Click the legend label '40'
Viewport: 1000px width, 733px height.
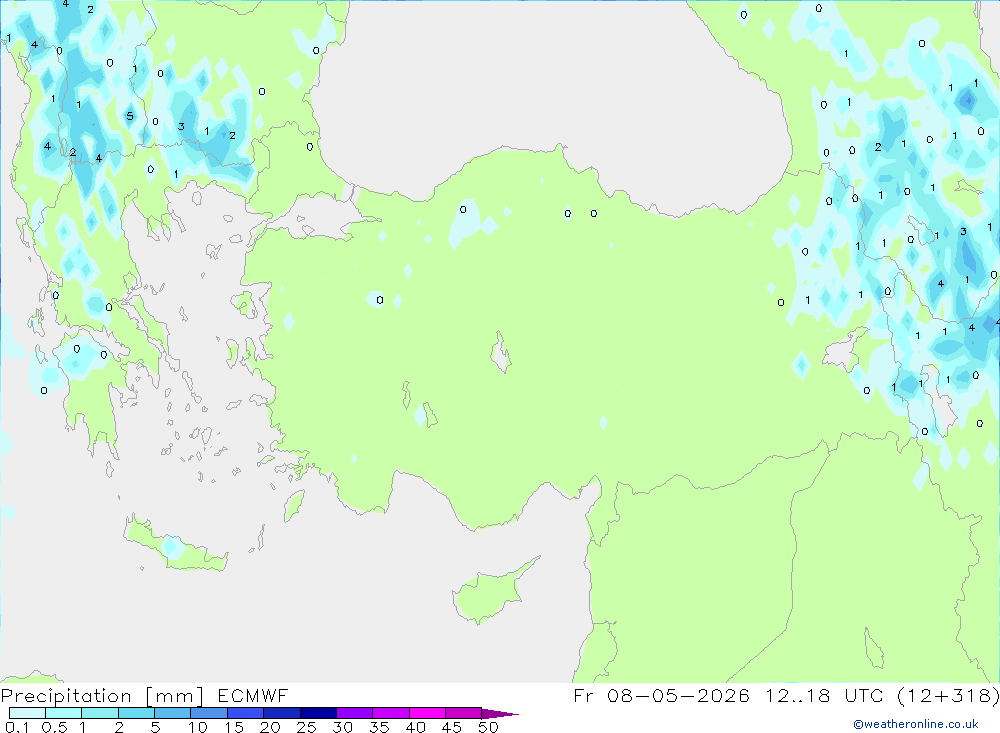[x=416, y=727]
